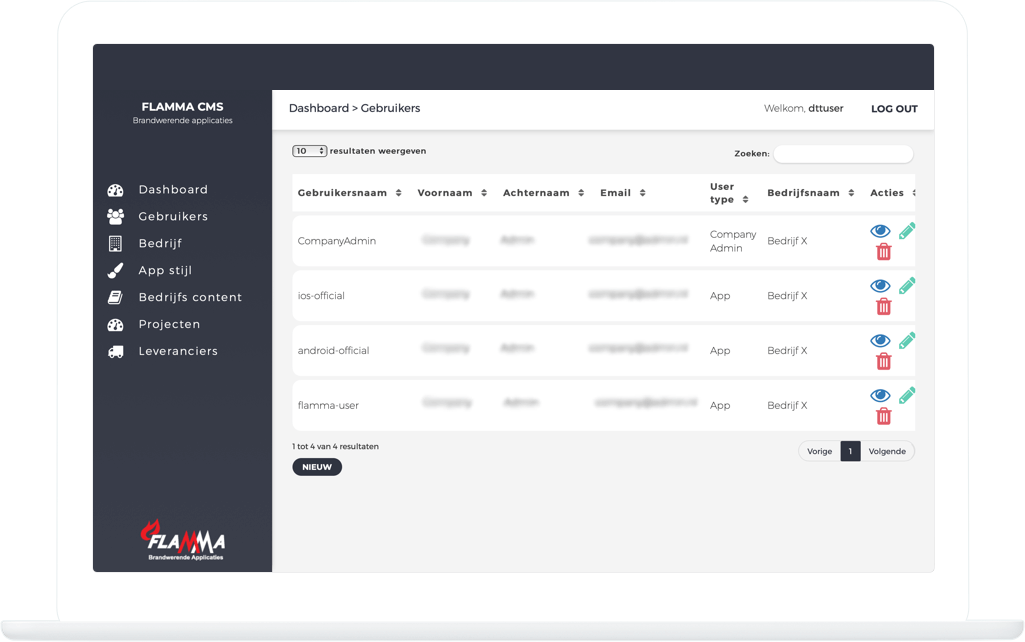Click the Leveranciers truck icon
The height and width of the screenshot is (642, 1025).
tap(116, 352)
